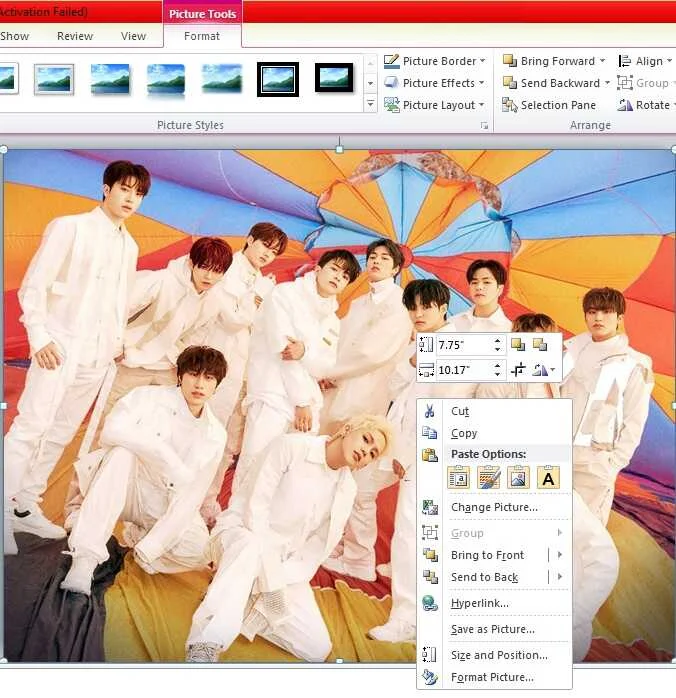This screenshot has width=676, height=698.
Task: Click the Bring Forward ribbon button
Action: tap(549, 61)
